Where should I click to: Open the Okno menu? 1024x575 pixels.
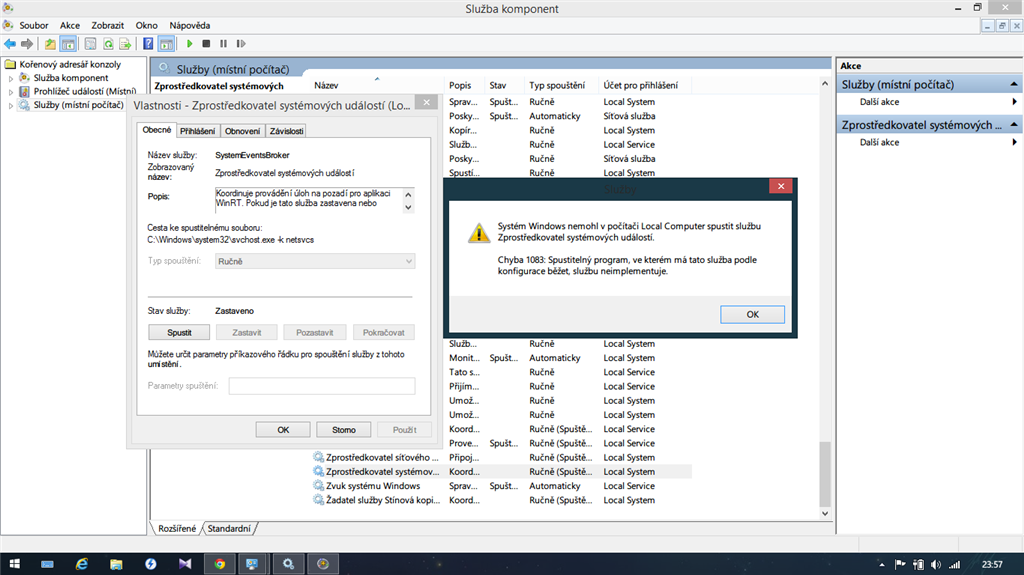[146, 25]
